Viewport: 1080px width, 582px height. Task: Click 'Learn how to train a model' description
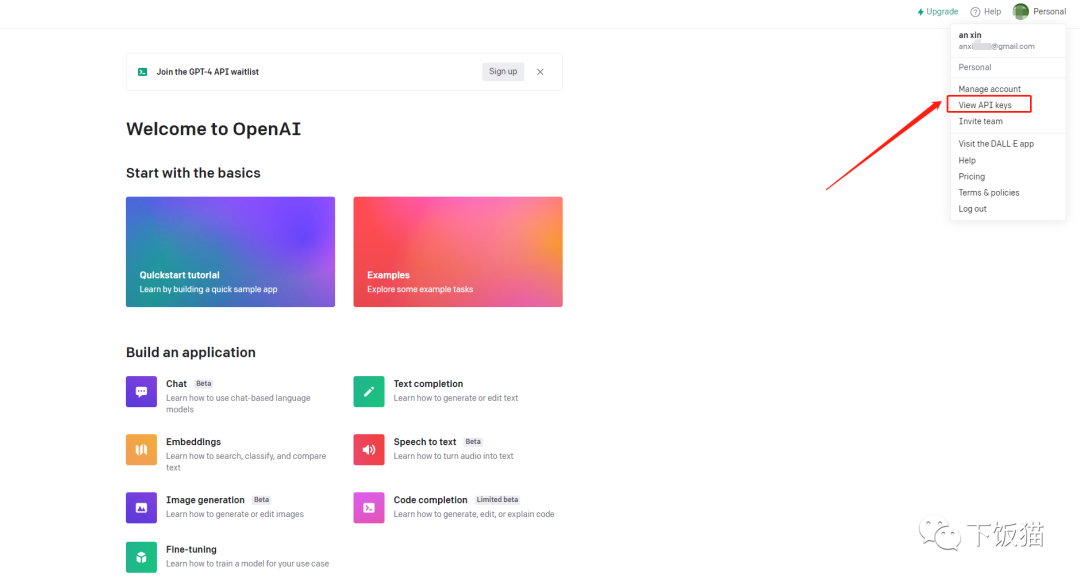pyautogui.click(x=247, y=563)
